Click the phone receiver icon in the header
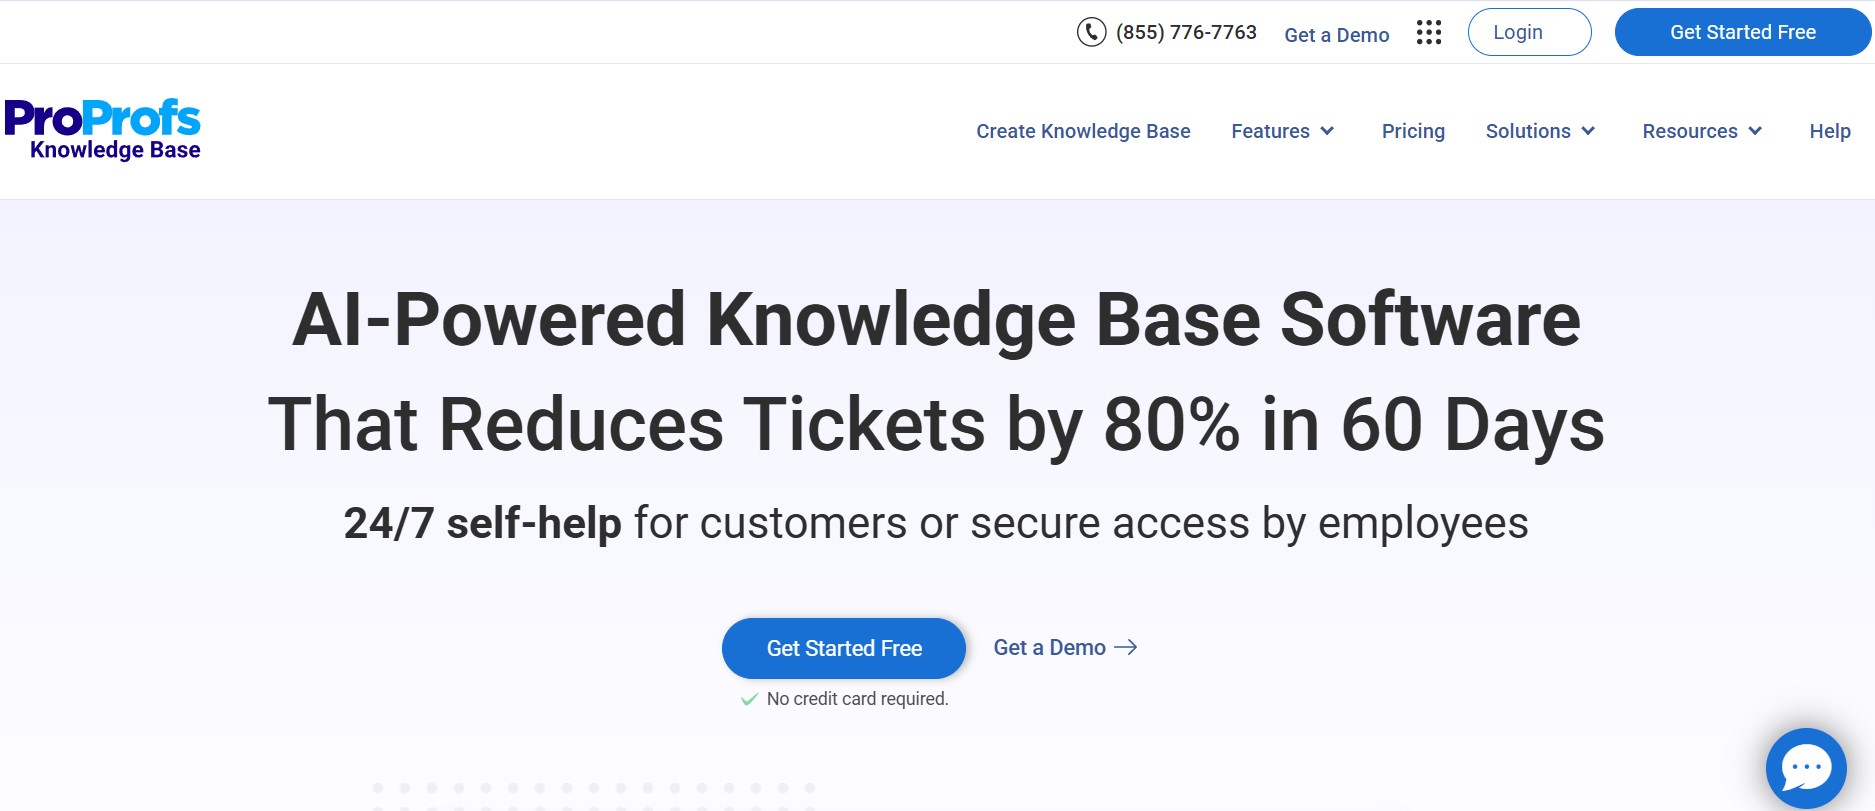This screenshot has height=811, width=1875. click(x=1090, y=32)
